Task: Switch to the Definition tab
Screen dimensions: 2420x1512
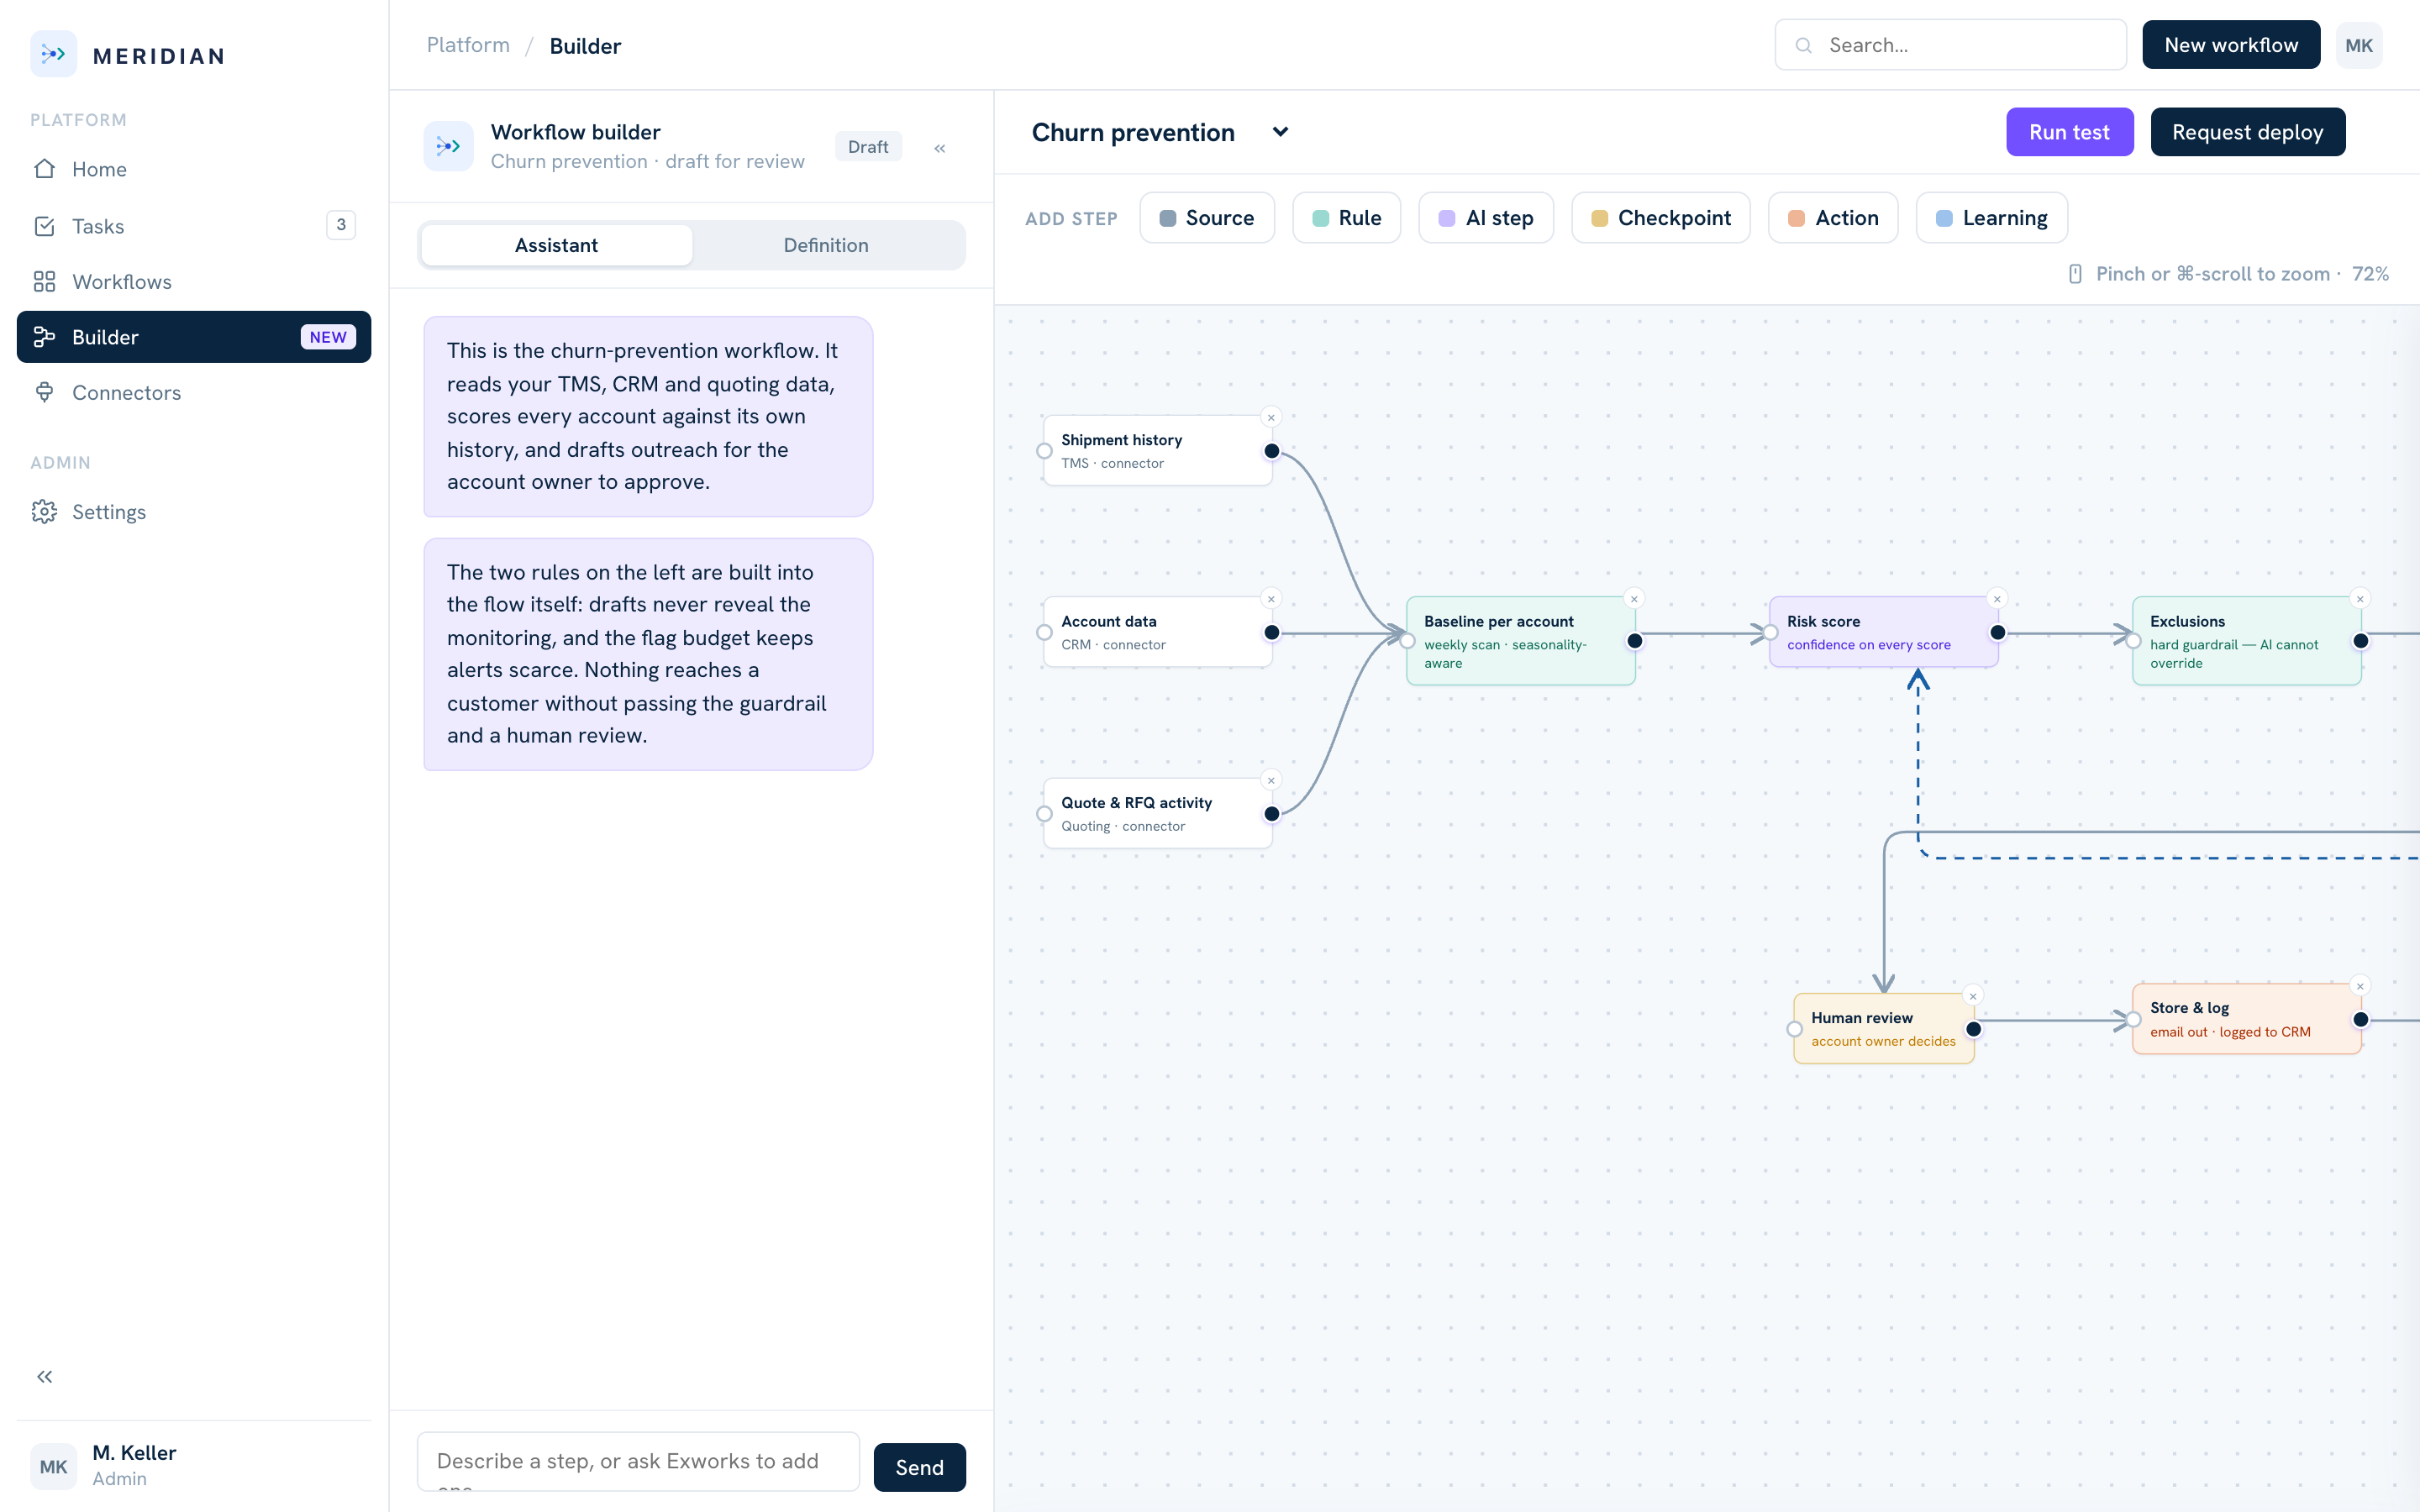Action: tap(826, 245)
